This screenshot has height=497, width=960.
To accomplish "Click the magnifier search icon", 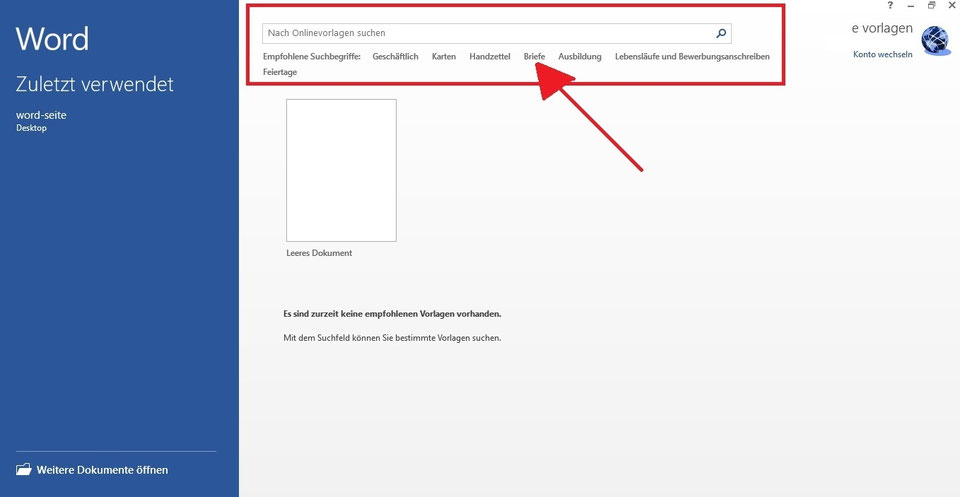I will coord(721,33).
